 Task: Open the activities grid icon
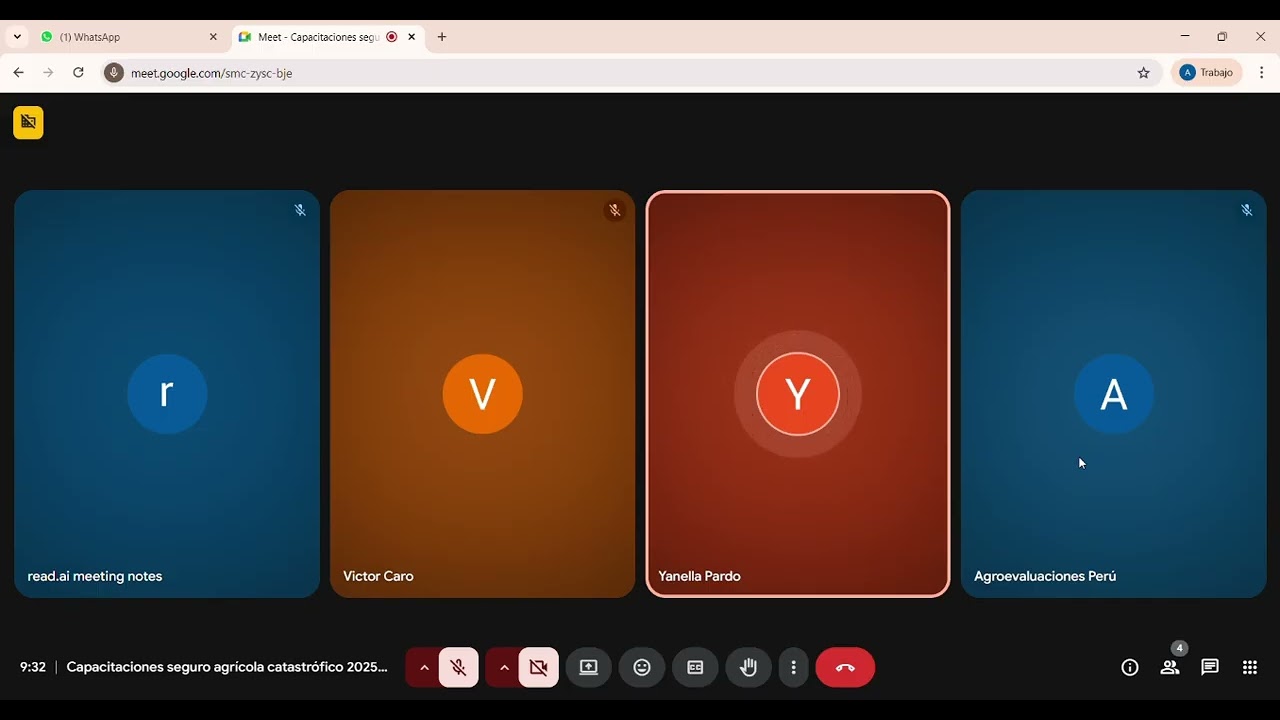tap(1250, 667)
